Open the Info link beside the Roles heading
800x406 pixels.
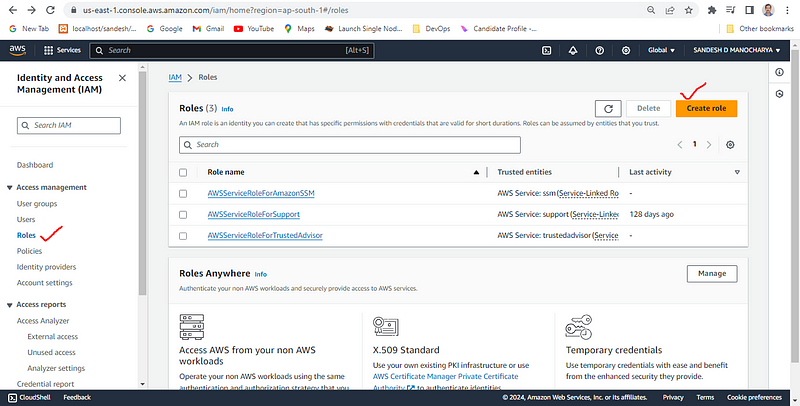tap(227, 109)
